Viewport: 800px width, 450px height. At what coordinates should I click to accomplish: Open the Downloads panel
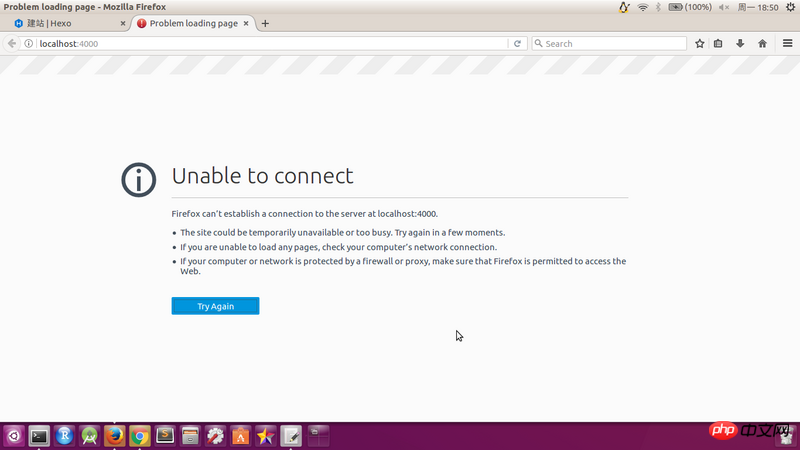pyautogui.click(x=740, y=43)
